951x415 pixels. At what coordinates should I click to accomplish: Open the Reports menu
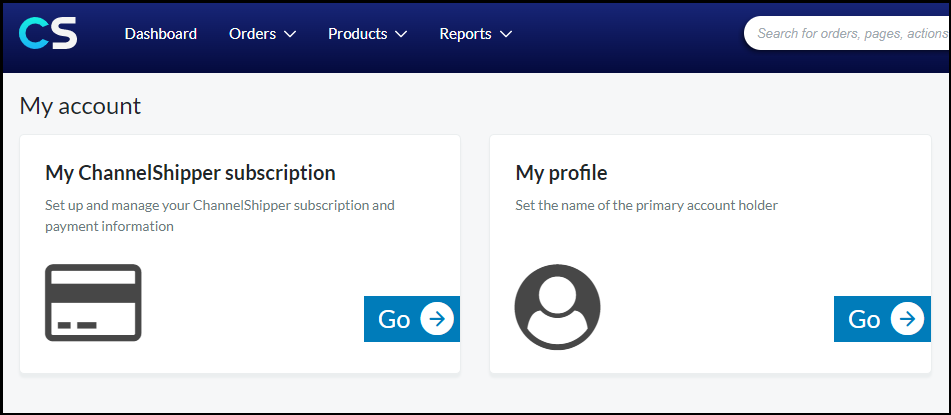coord(476,34)
